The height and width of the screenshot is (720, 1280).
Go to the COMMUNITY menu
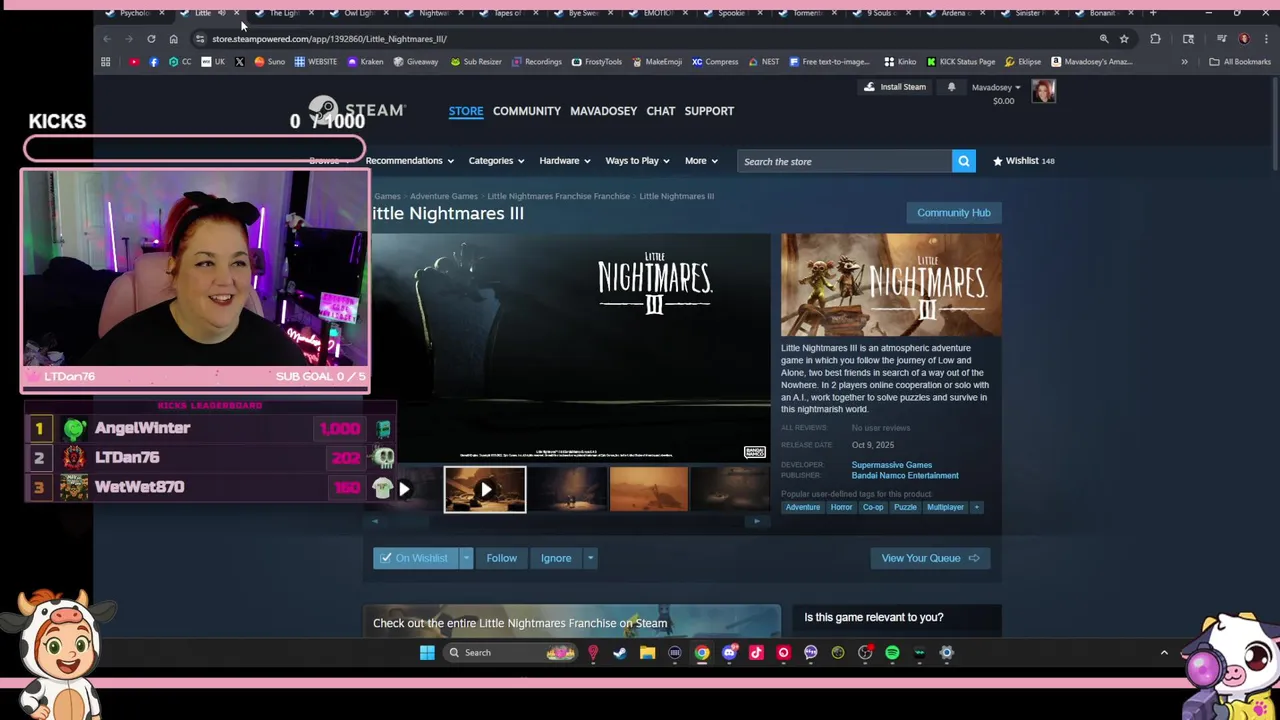[x=527, y=111]
